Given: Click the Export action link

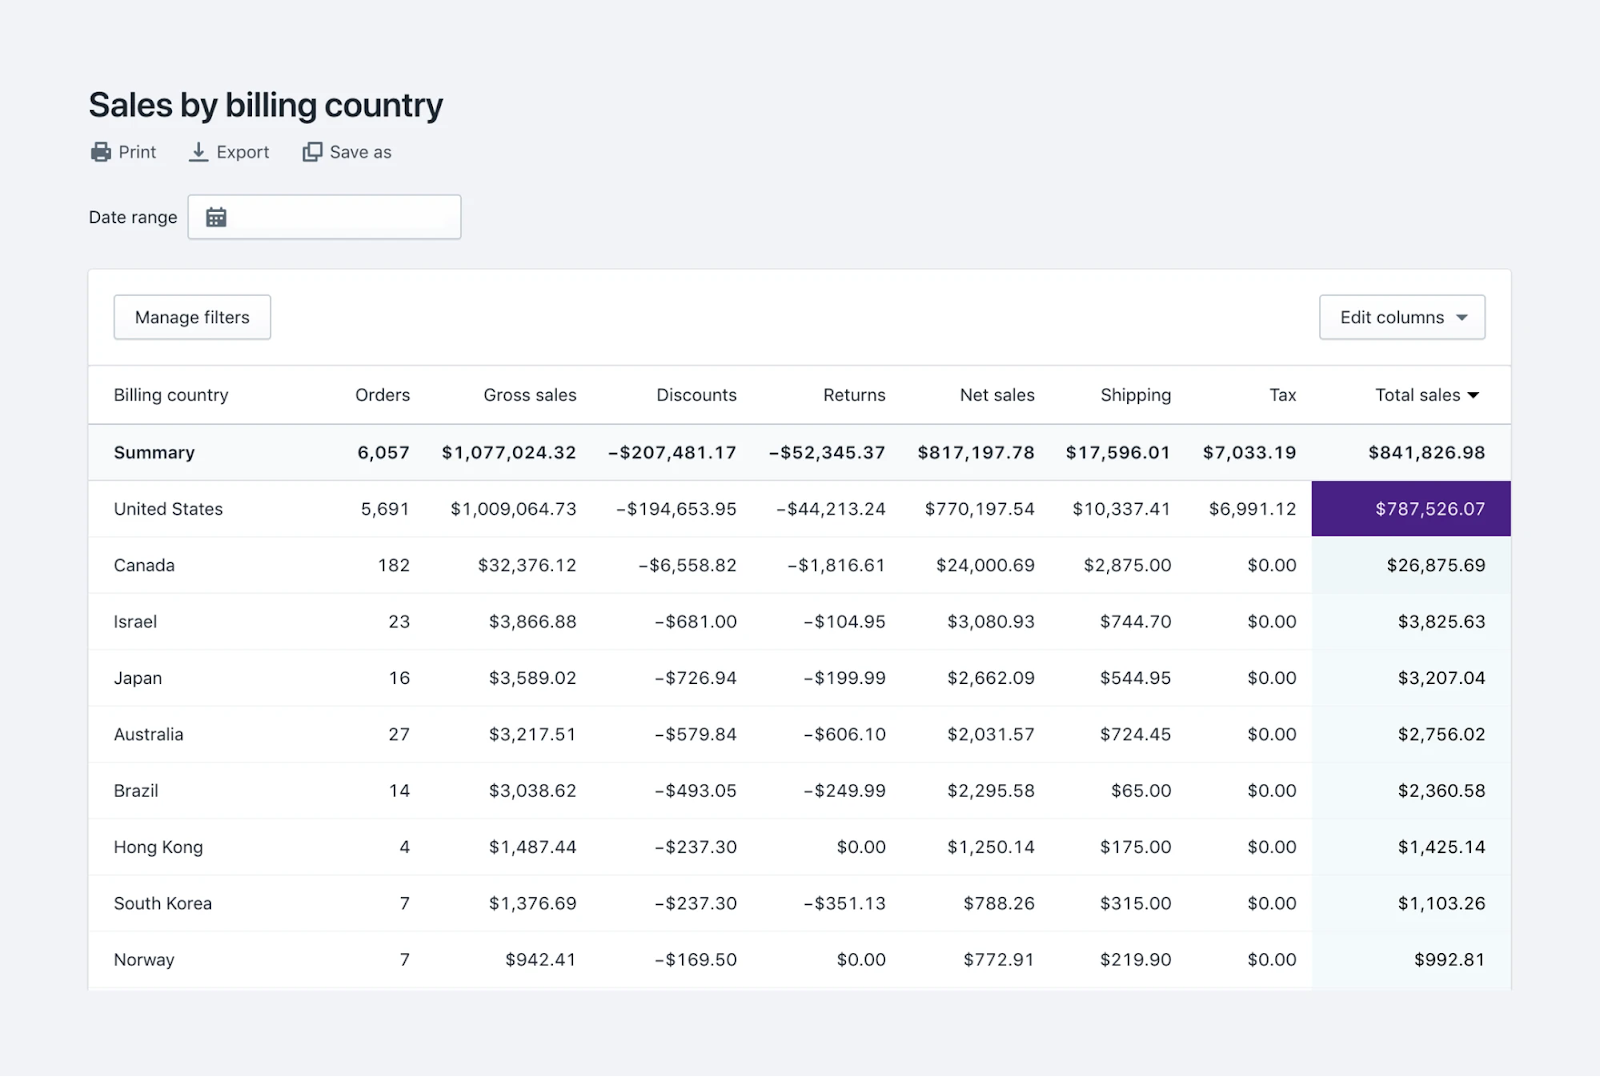Looking at the screenshot, I should [x=241, y=151].
